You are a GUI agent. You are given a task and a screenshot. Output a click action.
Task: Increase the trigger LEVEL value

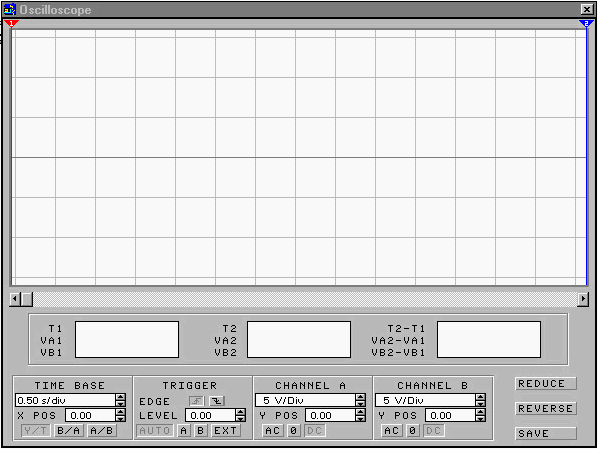point(241,412)
